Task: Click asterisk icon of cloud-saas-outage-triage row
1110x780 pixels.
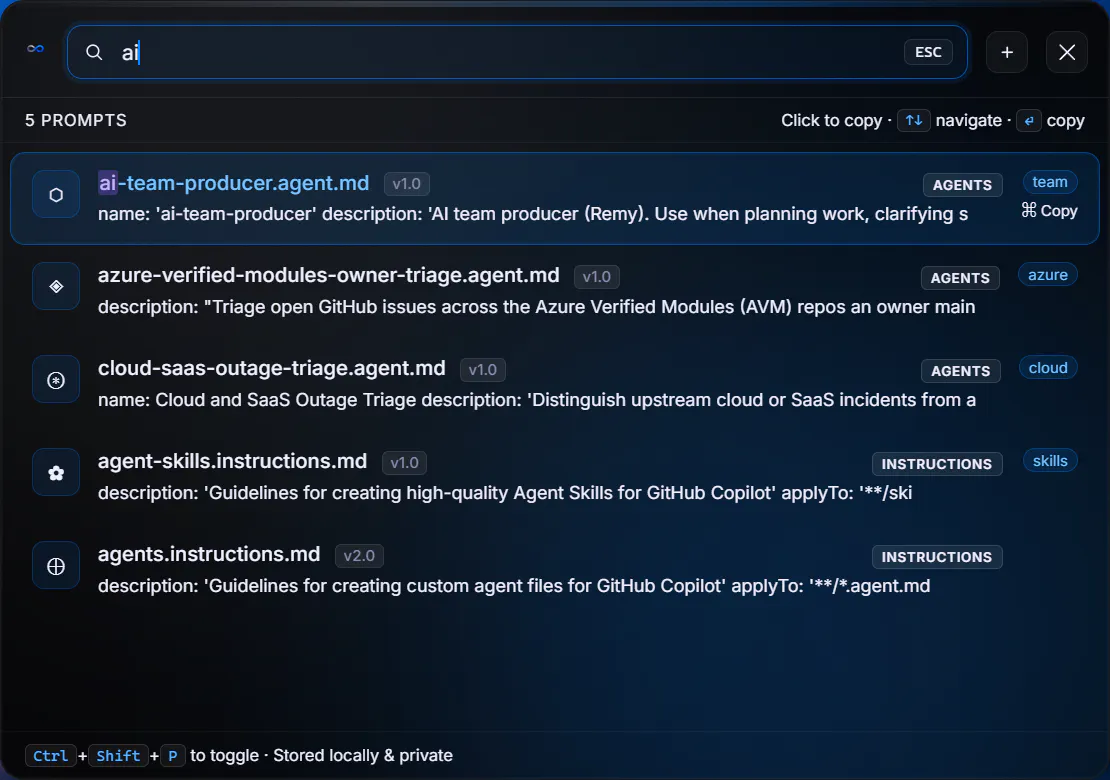Action: (x=56, y=380)
